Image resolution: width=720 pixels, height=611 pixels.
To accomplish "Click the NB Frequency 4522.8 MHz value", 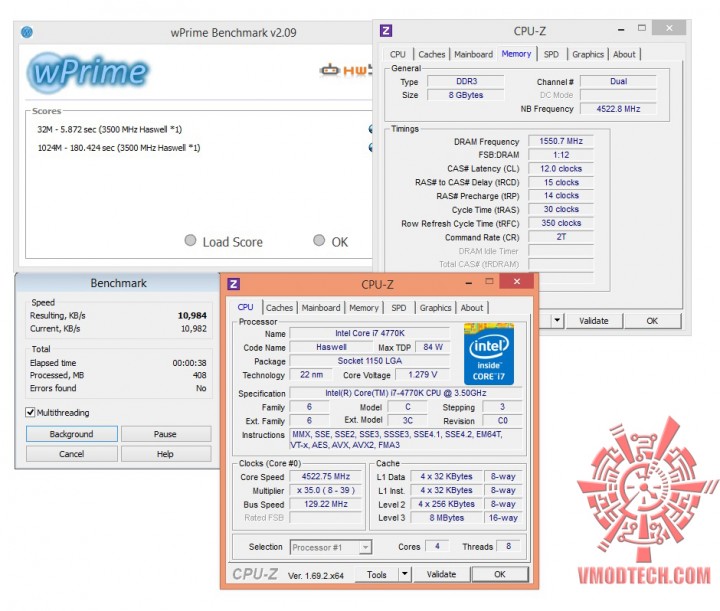I will pos(618,109).
